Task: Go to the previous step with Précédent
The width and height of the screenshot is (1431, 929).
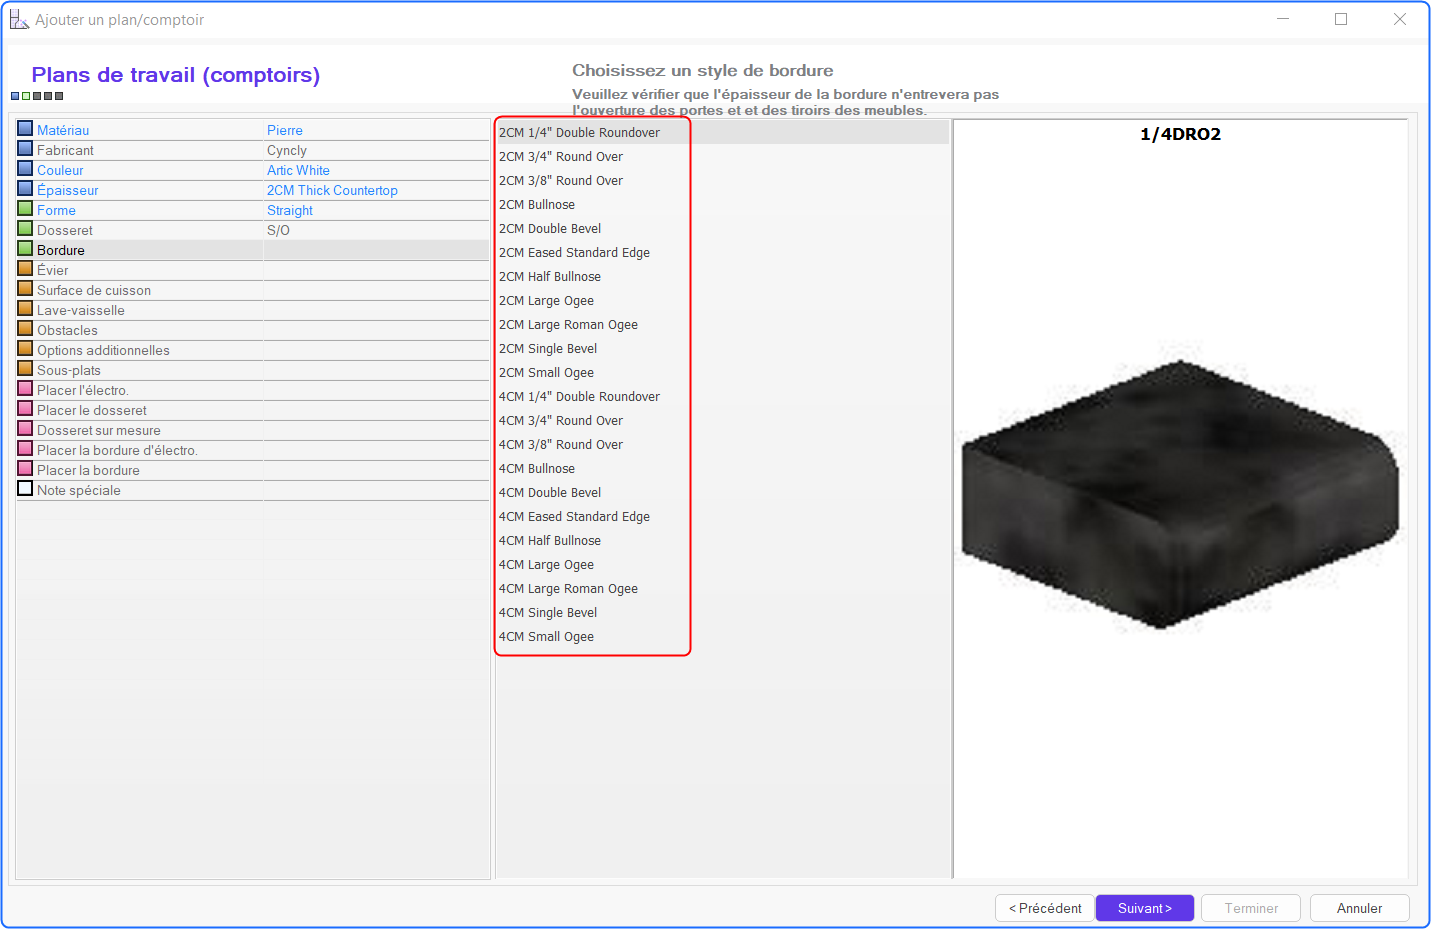Action: tap(1045, 908)
